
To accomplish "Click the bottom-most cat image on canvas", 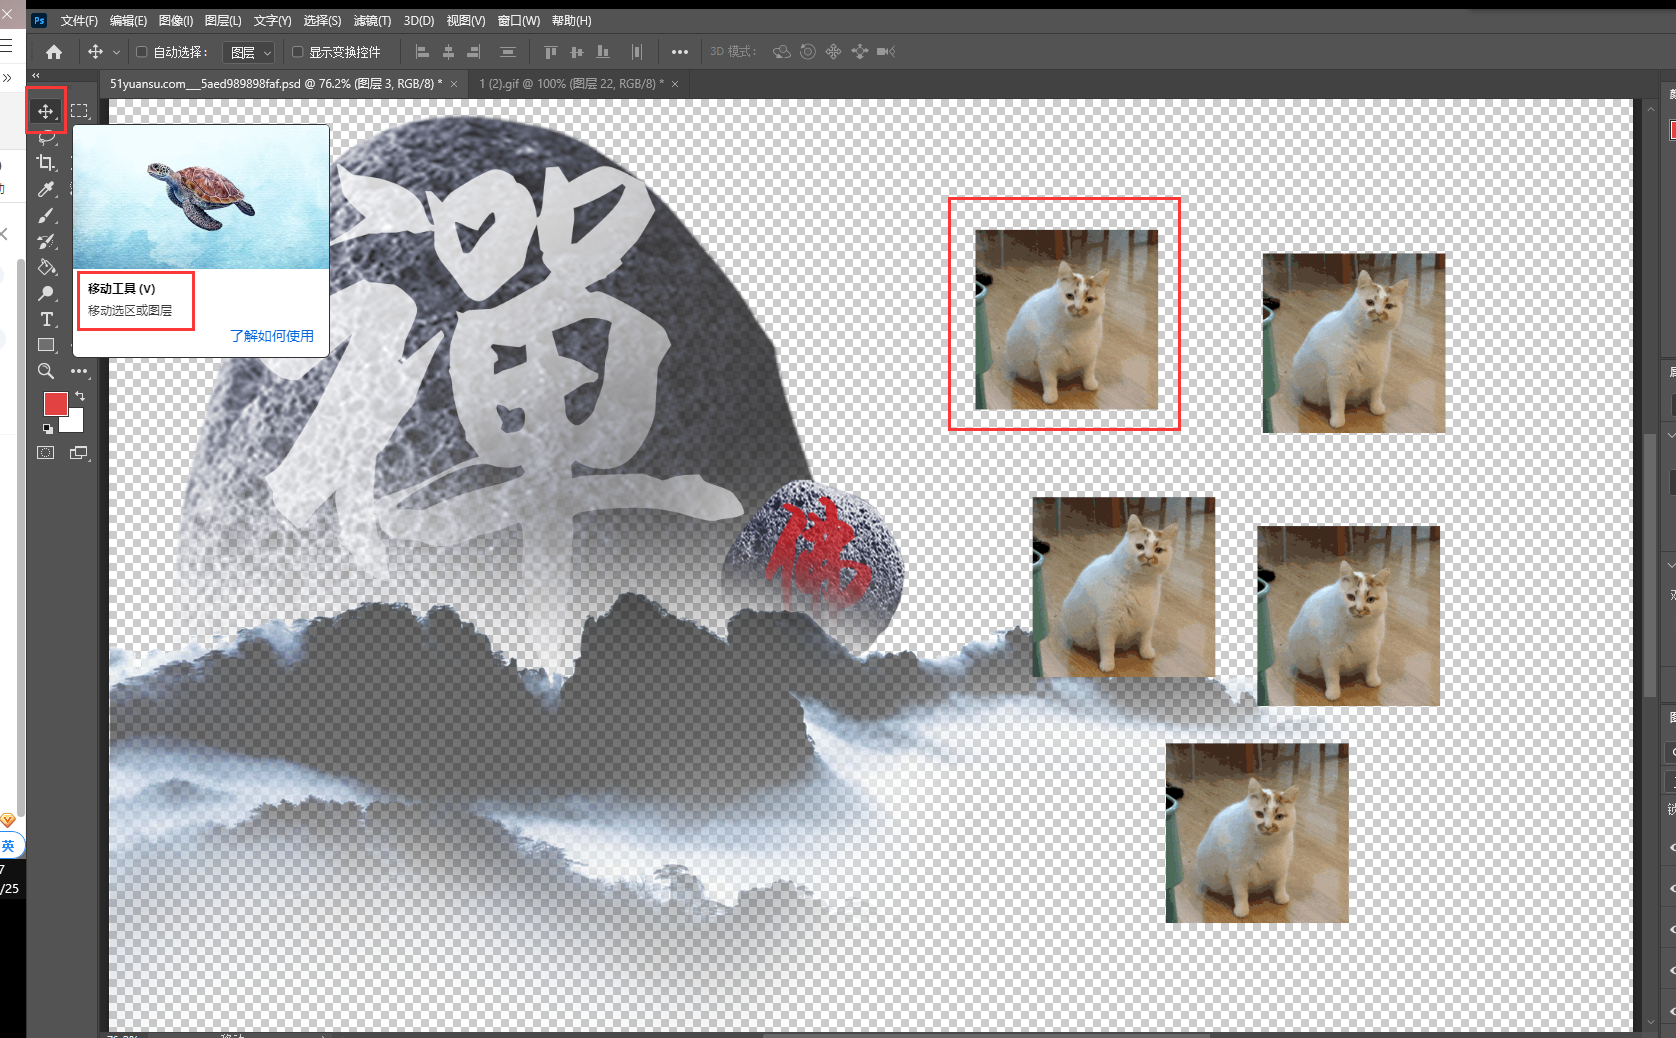I will click(x=1257, y=833).
